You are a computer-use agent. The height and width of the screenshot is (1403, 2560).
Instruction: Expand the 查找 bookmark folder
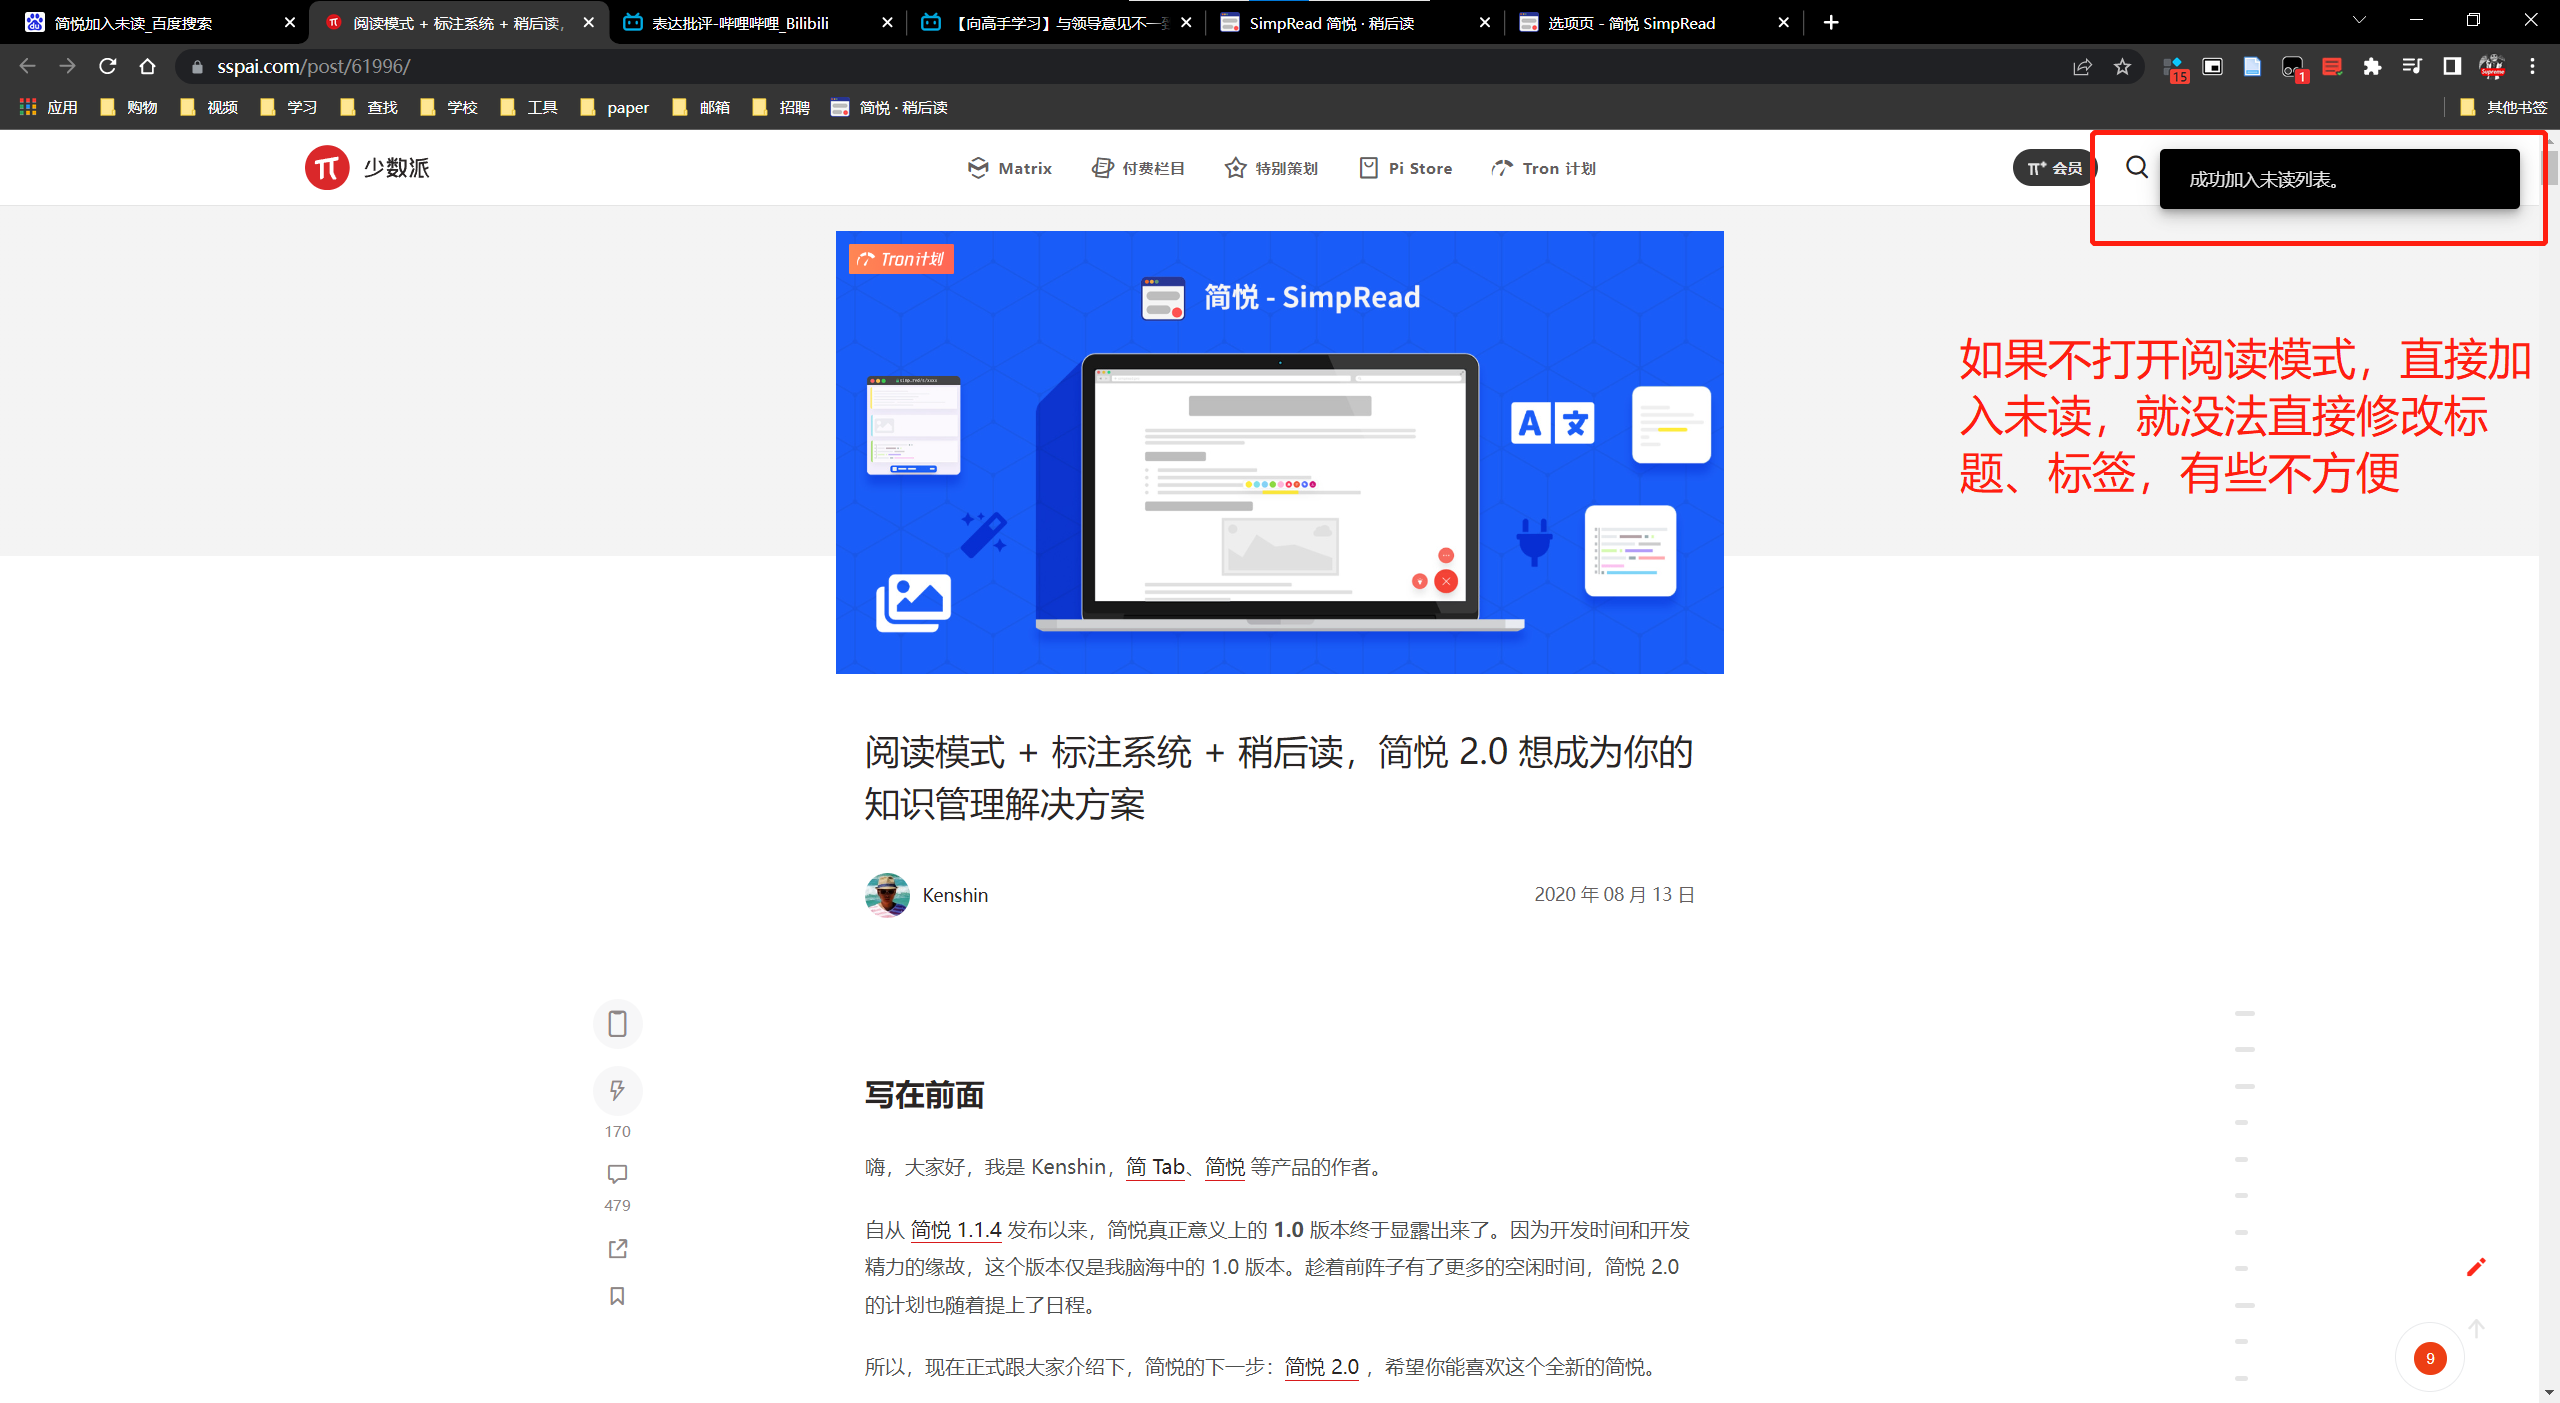369,107
